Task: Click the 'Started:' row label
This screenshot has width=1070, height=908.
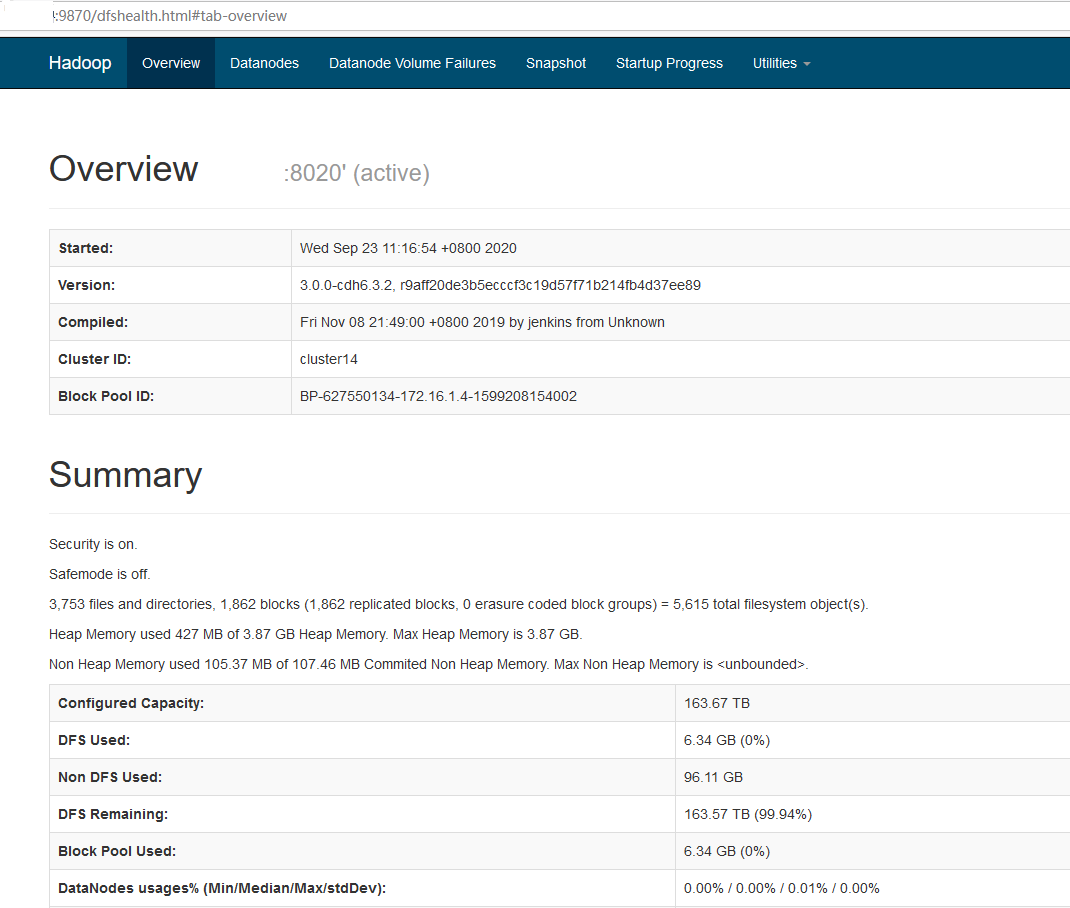Action: [86, 248]
